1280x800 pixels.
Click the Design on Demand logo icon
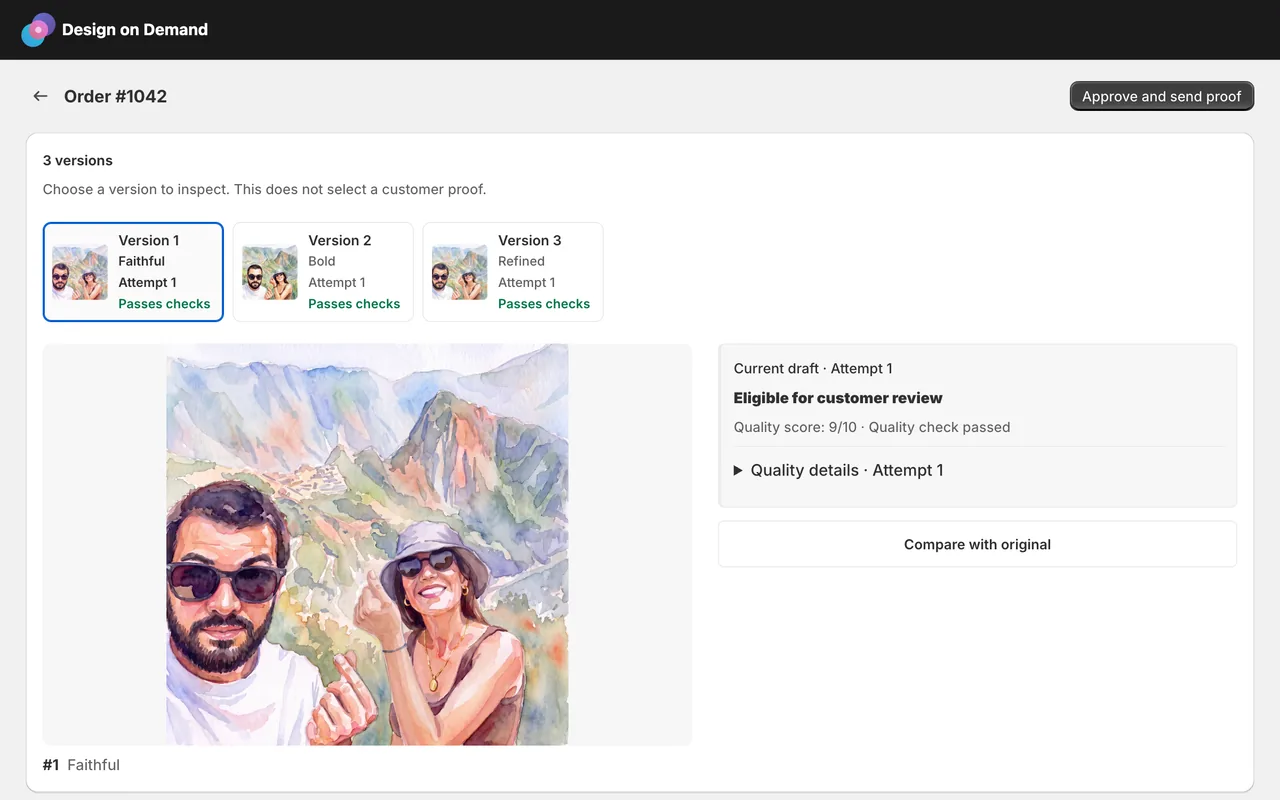[38, 30]
